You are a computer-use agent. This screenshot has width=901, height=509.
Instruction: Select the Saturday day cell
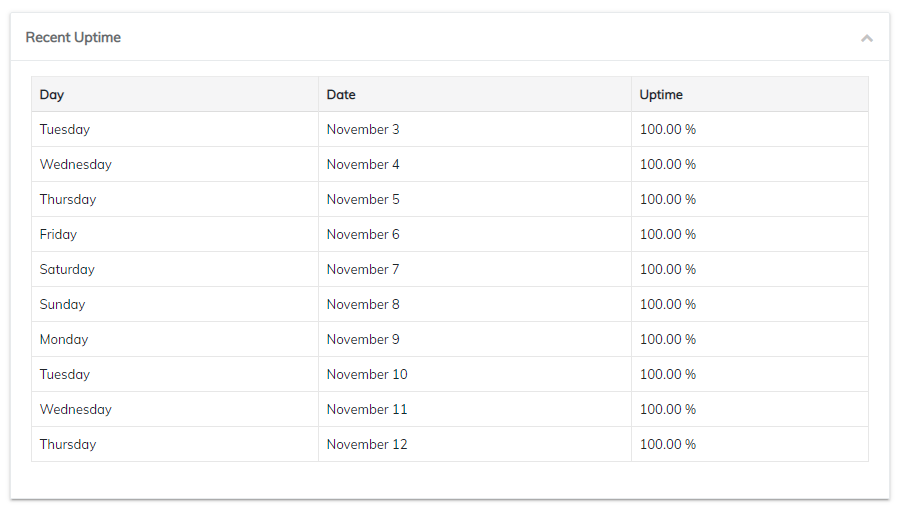point(67,270)
